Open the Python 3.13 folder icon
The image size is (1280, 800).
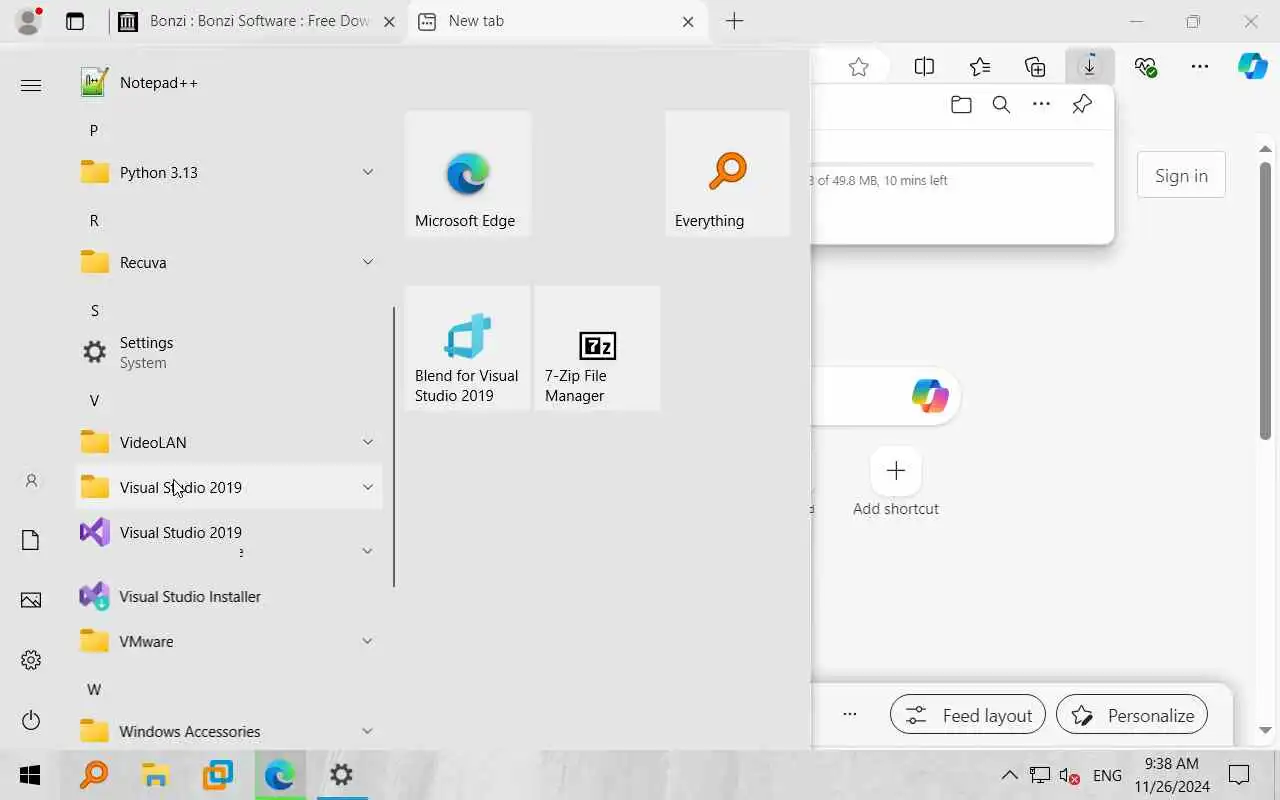tap(95, 172)
